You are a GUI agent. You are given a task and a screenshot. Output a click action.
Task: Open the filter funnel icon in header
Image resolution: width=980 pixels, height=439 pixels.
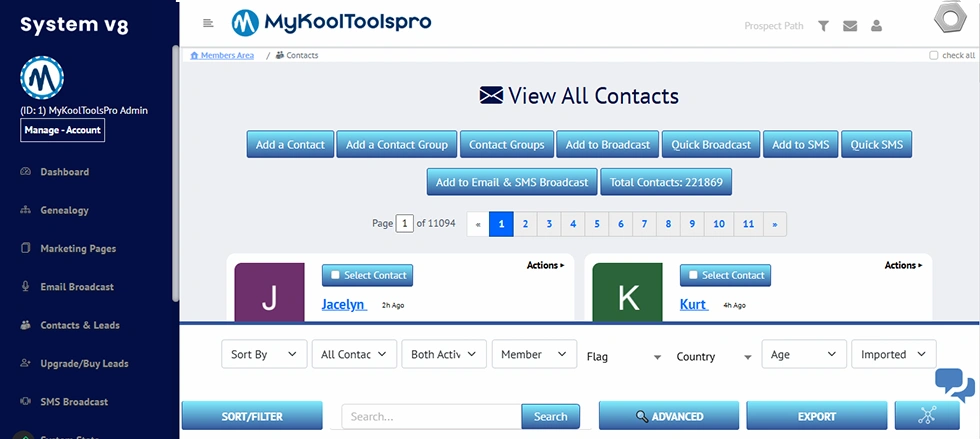coord(823,26)
